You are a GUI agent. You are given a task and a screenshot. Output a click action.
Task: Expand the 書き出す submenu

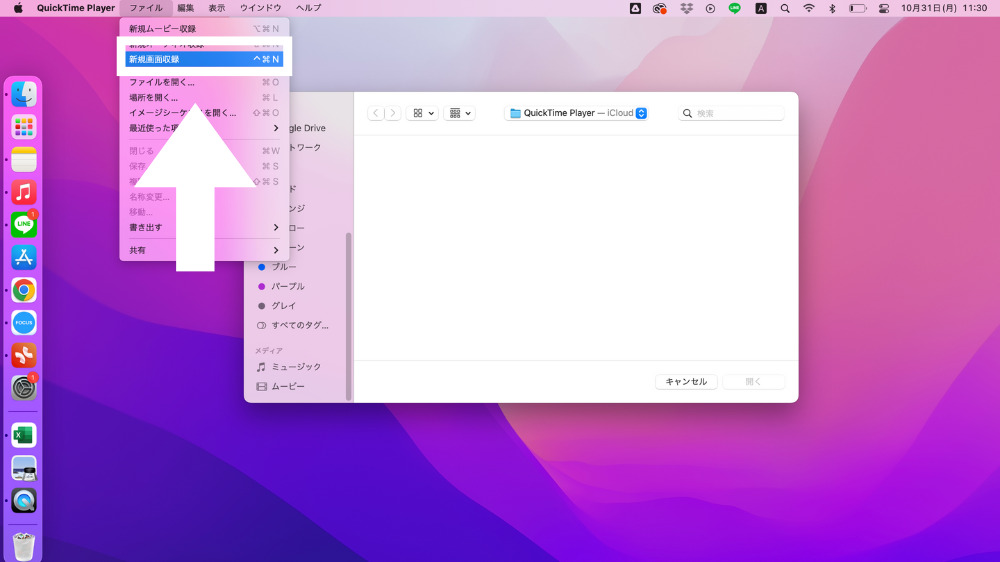204,227
